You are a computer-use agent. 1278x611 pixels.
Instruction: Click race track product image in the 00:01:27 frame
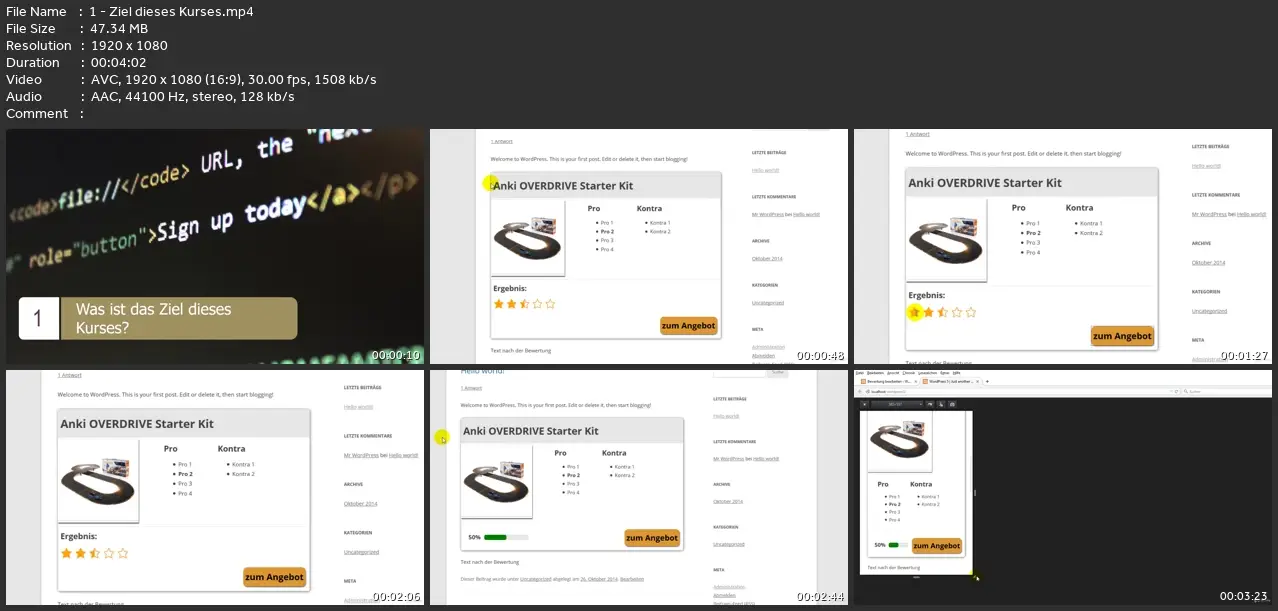click(x=945, y=242)
